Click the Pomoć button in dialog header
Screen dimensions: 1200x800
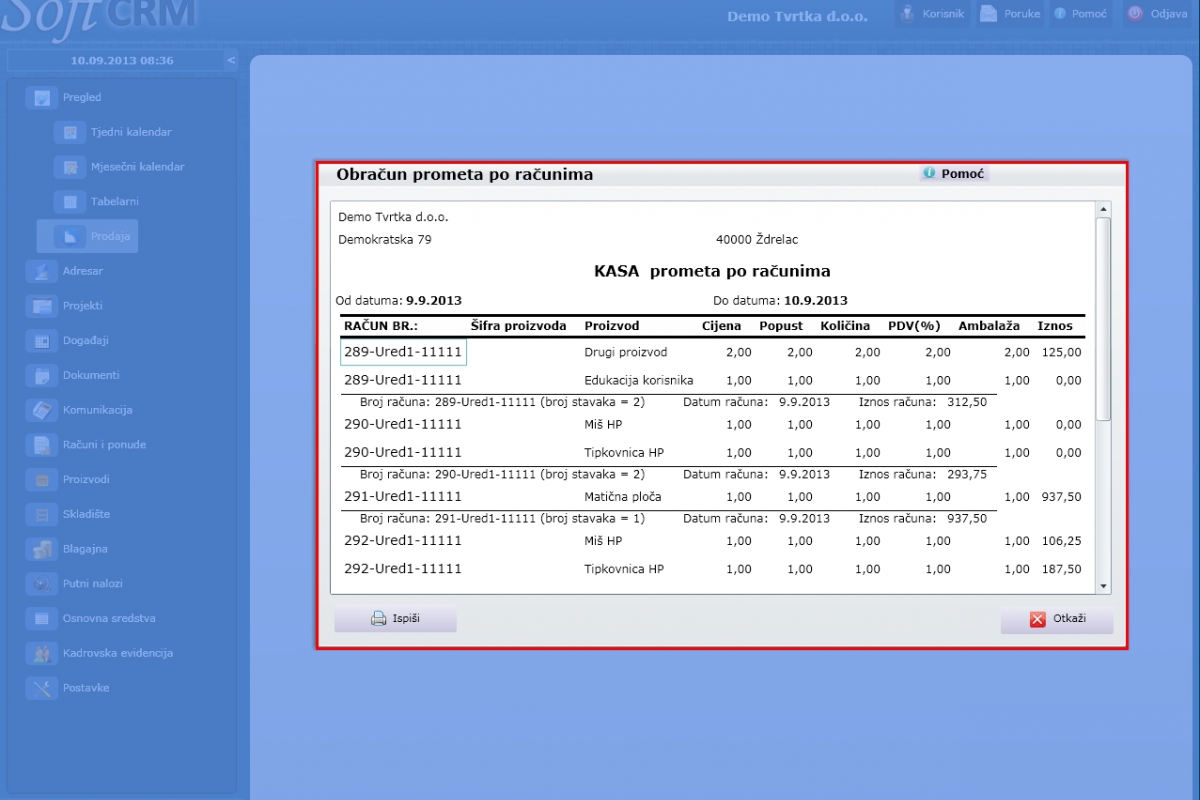click(x=954, y=174)
